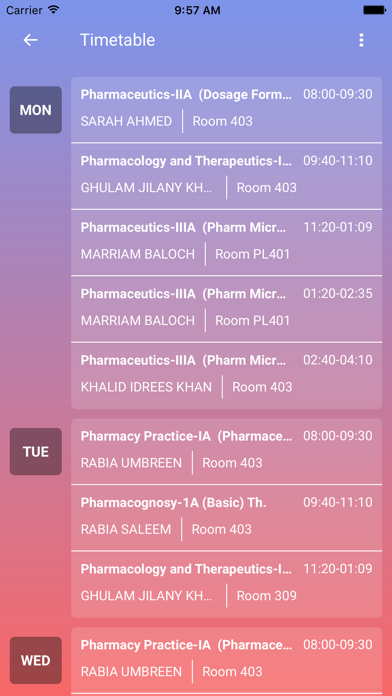The image size is (392, 696).
Task: Open Monday 09:40 Pharmacology and Therapeutics class
Action: [x=226, y=176]
